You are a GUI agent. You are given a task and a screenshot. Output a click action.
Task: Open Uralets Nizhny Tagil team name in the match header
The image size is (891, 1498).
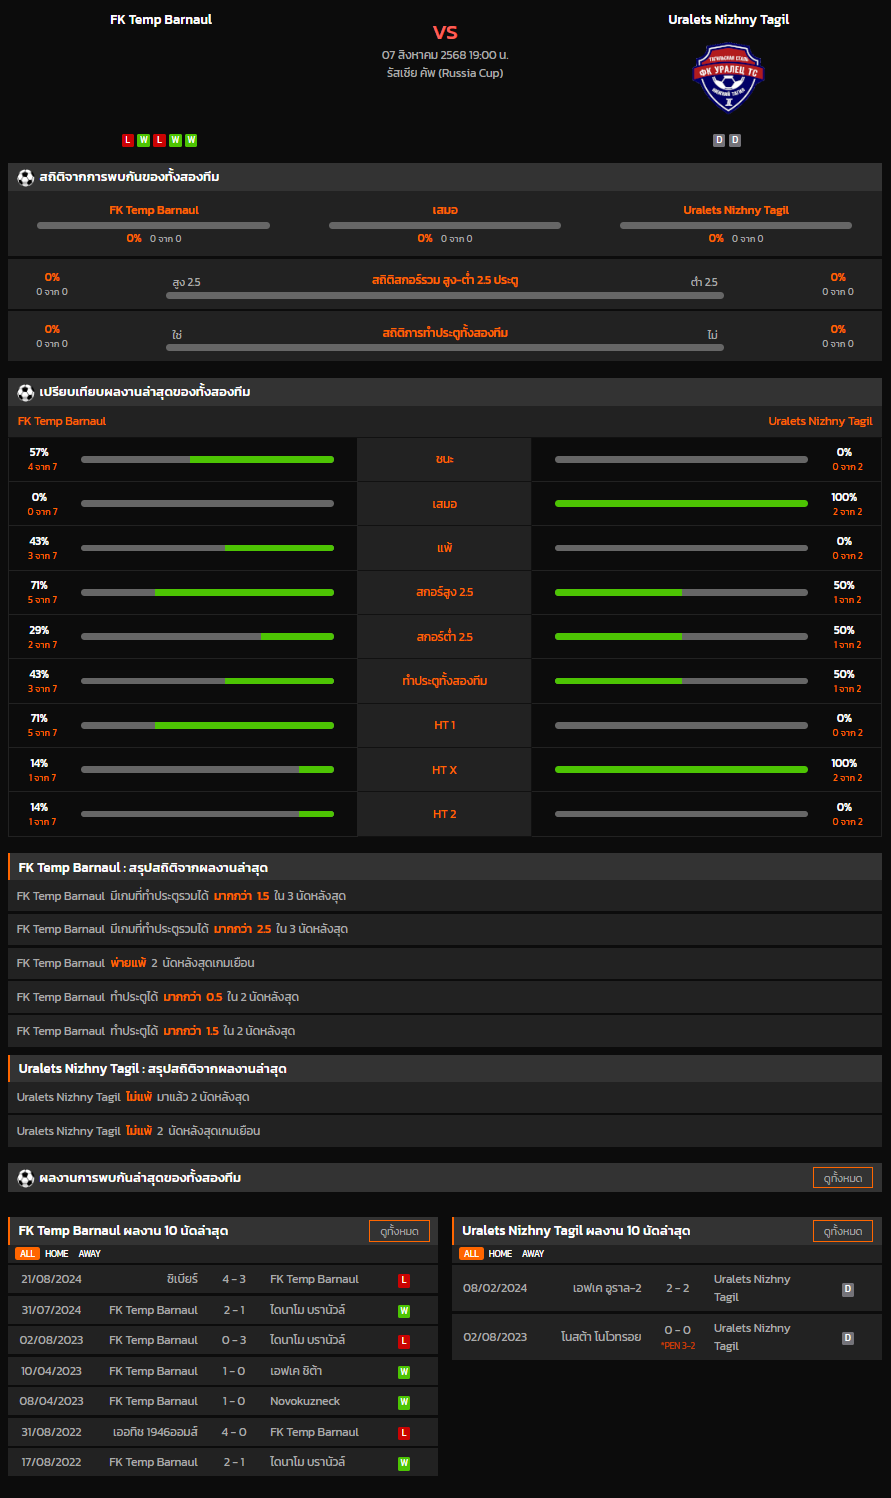point(729,19)
